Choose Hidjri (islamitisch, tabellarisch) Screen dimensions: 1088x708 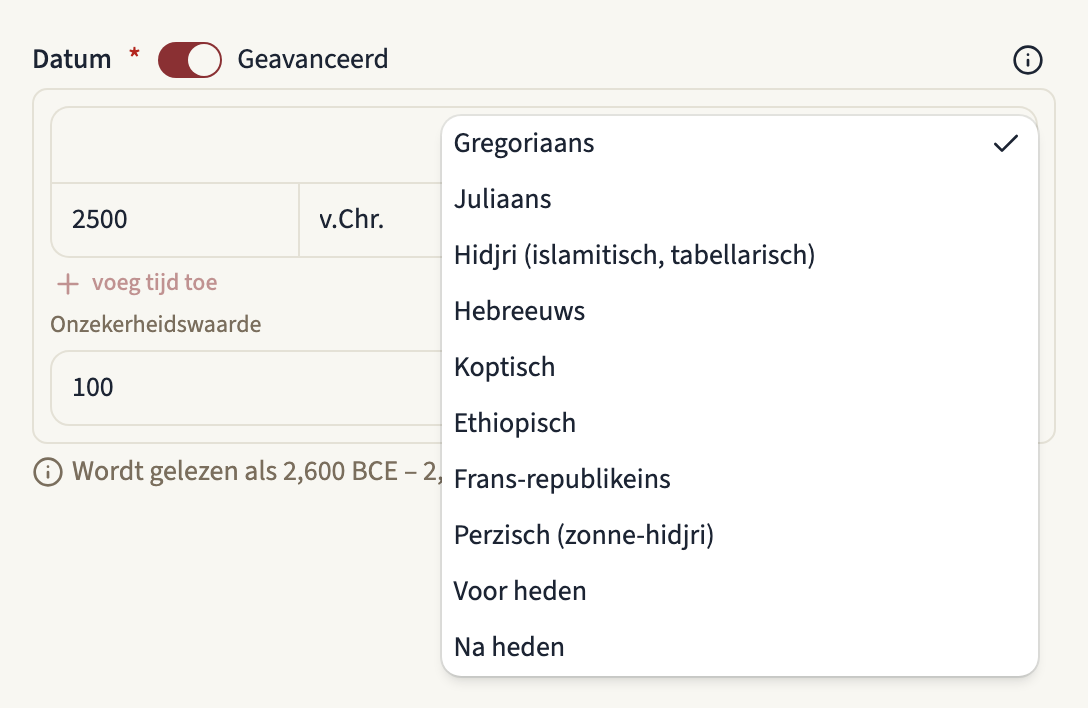740,255
